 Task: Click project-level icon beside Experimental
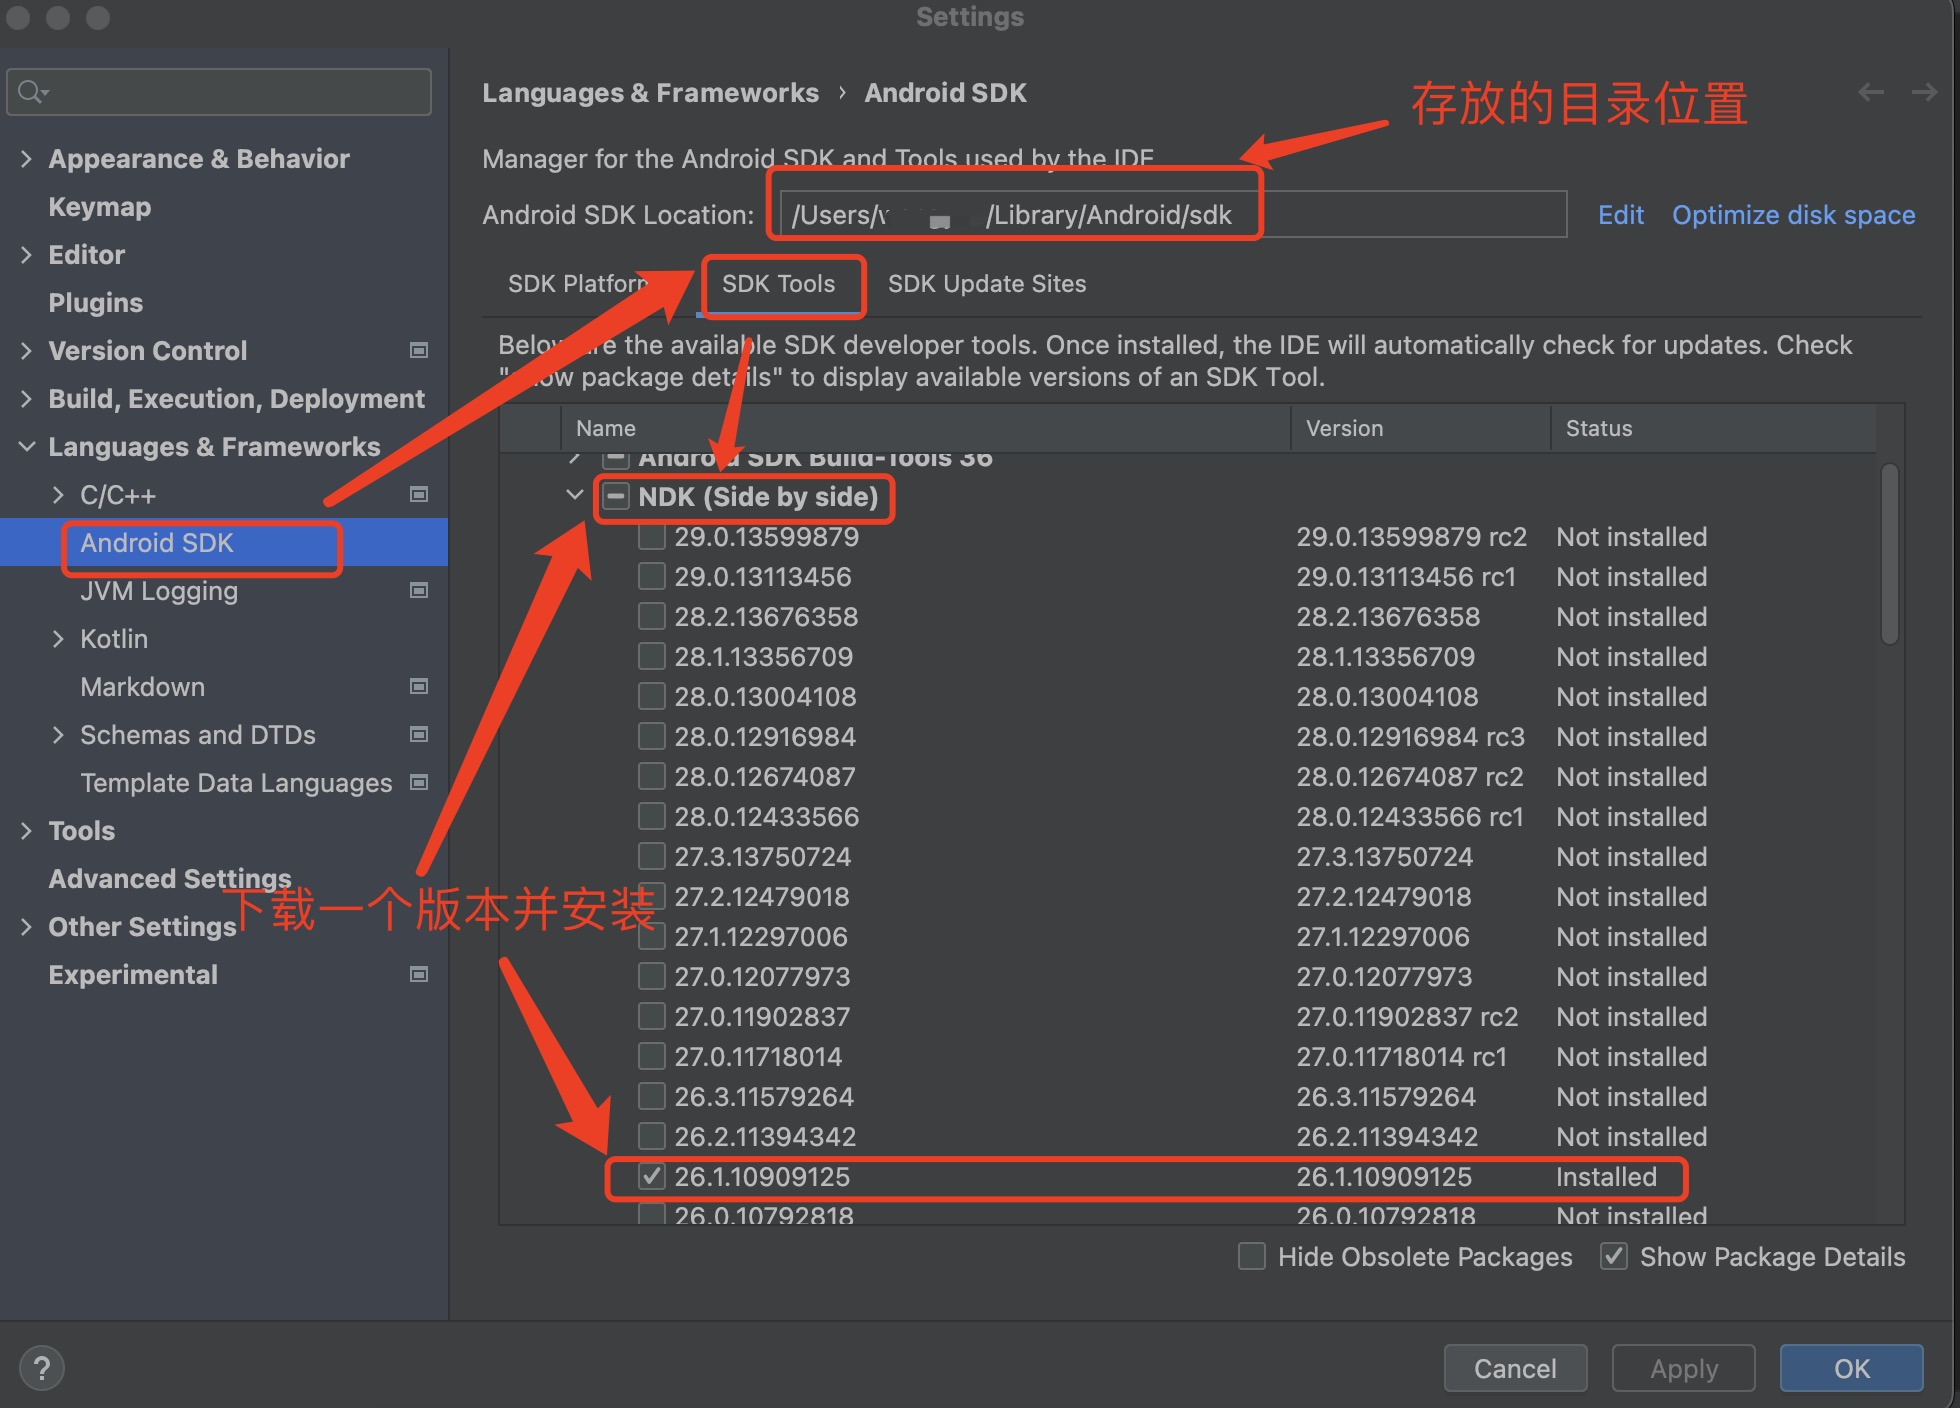tap(419, 974)
